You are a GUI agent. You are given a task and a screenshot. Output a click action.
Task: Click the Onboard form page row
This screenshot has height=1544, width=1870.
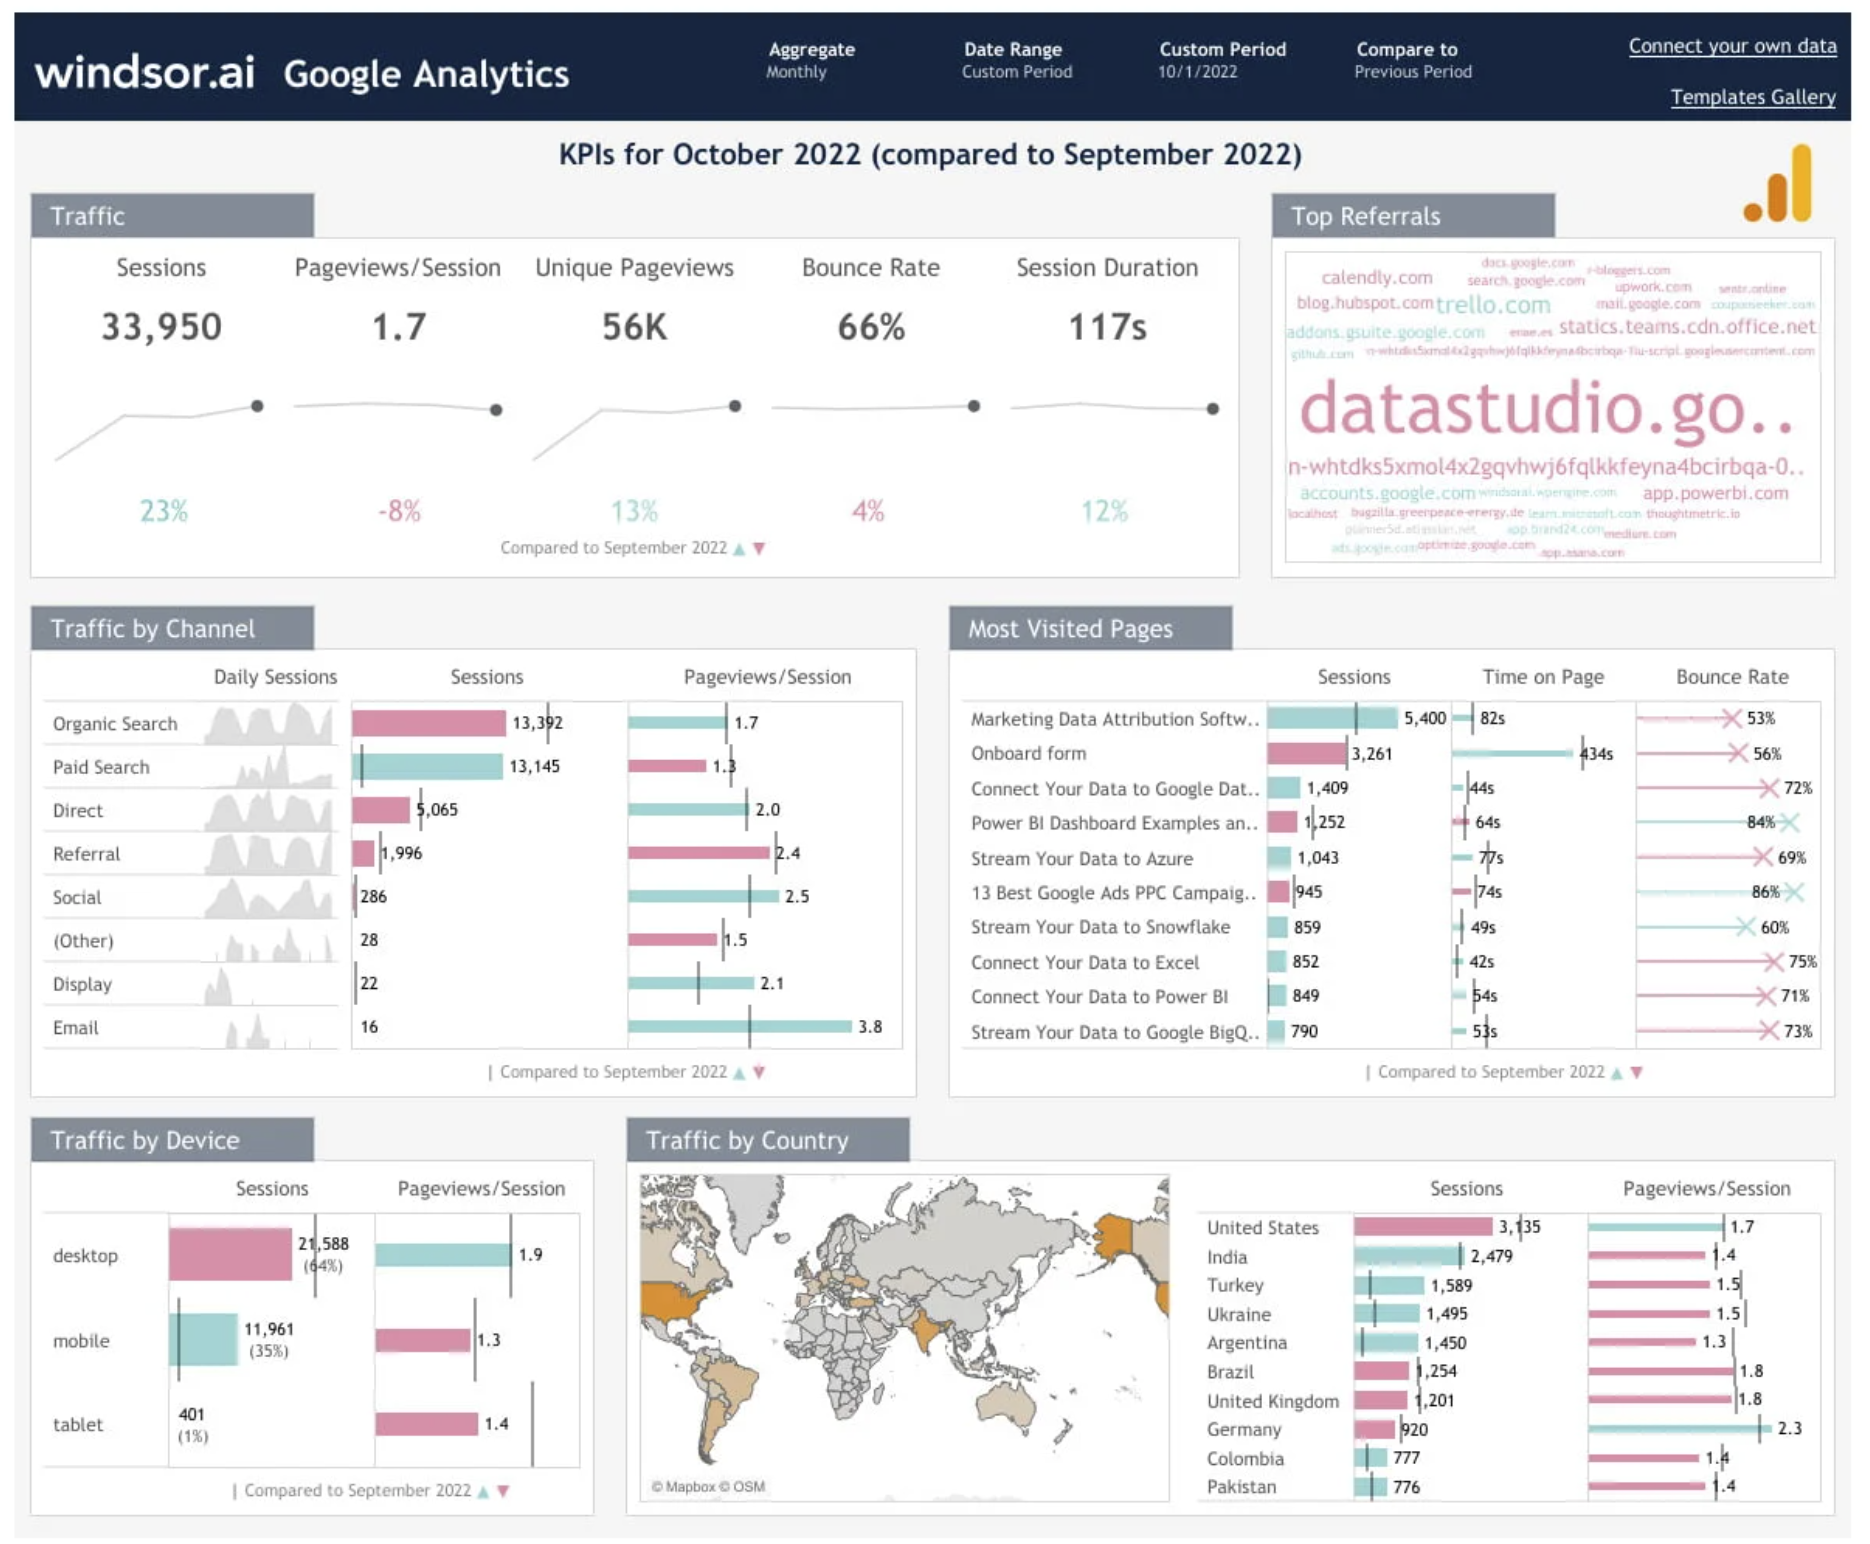tap(1392, 753)
